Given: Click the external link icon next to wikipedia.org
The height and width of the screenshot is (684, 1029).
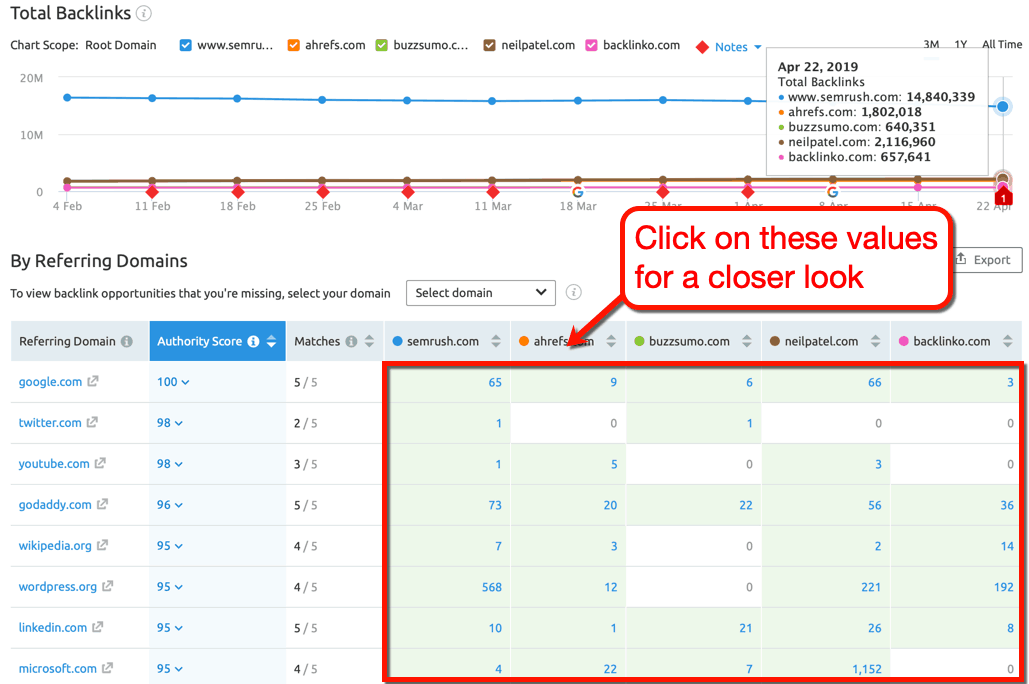Looking at the screenshot, I should coord(103,545).
